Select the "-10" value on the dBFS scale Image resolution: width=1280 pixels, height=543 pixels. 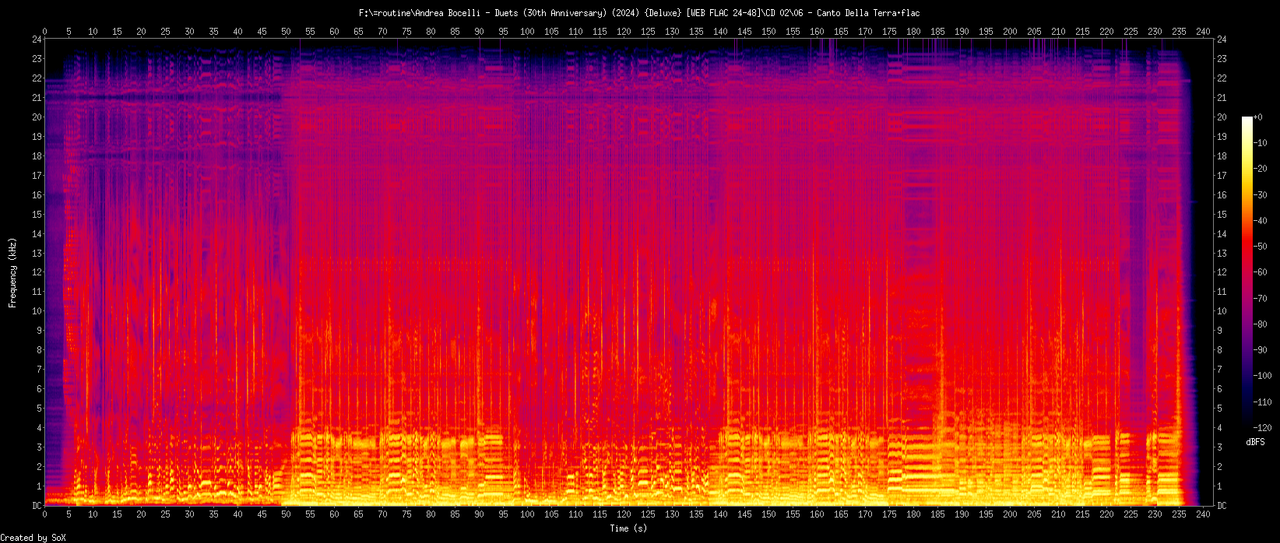(1261, 143)
